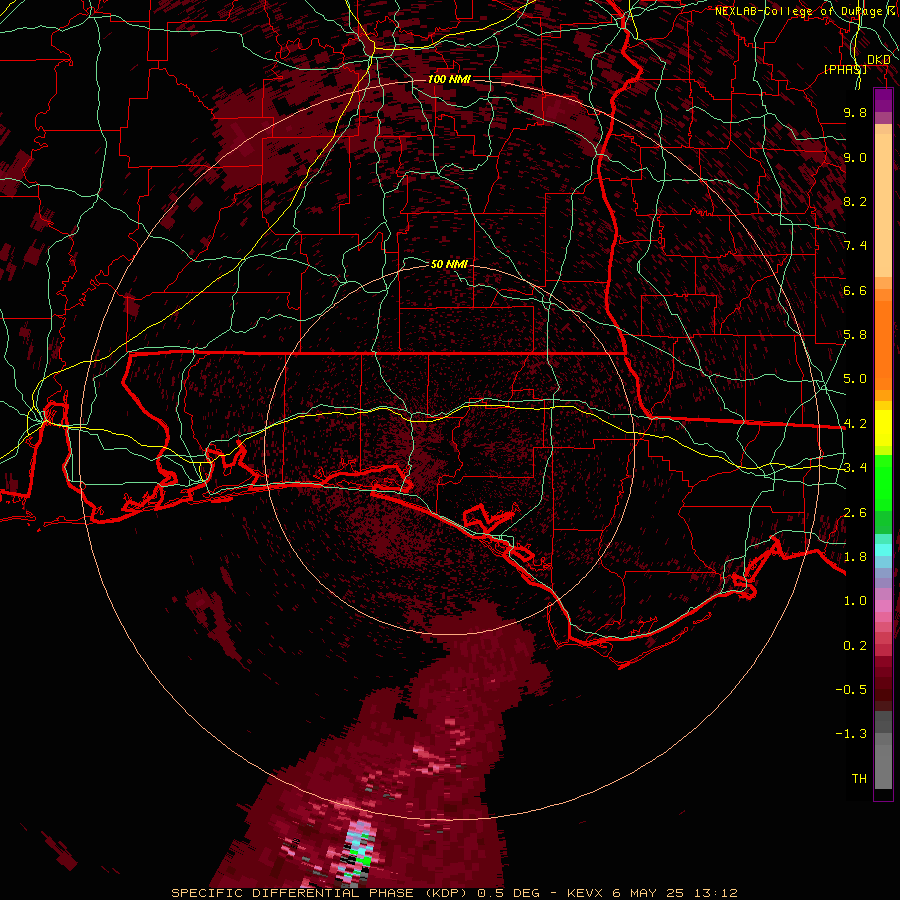Click the 1.0 value on the color scale

pyautogui.click(x=855, y=601)
